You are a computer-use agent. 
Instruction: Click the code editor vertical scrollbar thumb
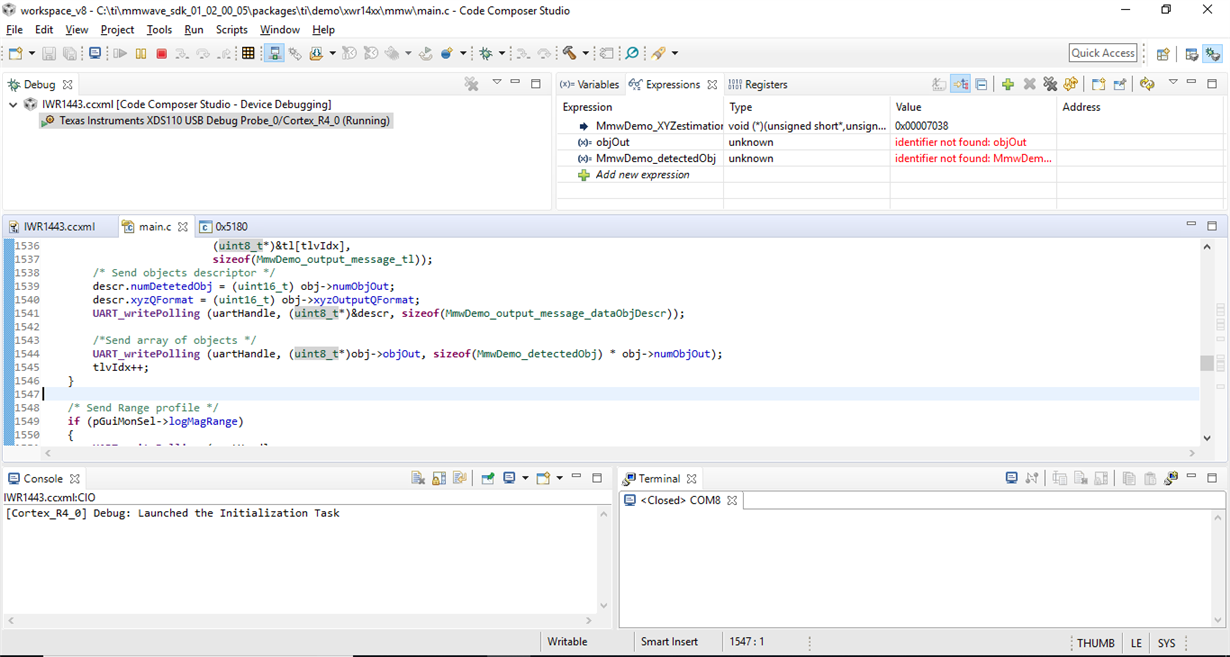(1206, 363)
